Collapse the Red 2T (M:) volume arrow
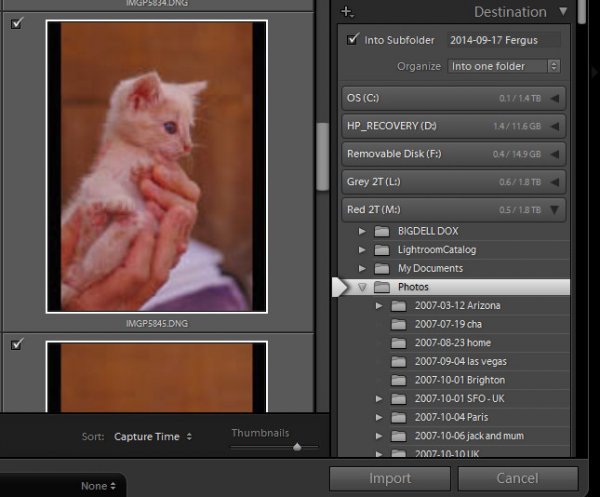This screenshot has height=497, width=600. pyautogui.click(x=554, y=209)
